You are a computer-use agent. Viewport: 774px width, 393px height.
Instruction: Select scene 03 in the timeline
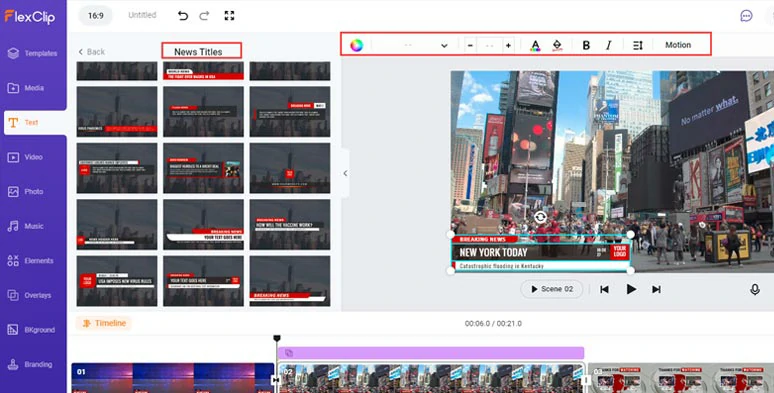(681, 378)
